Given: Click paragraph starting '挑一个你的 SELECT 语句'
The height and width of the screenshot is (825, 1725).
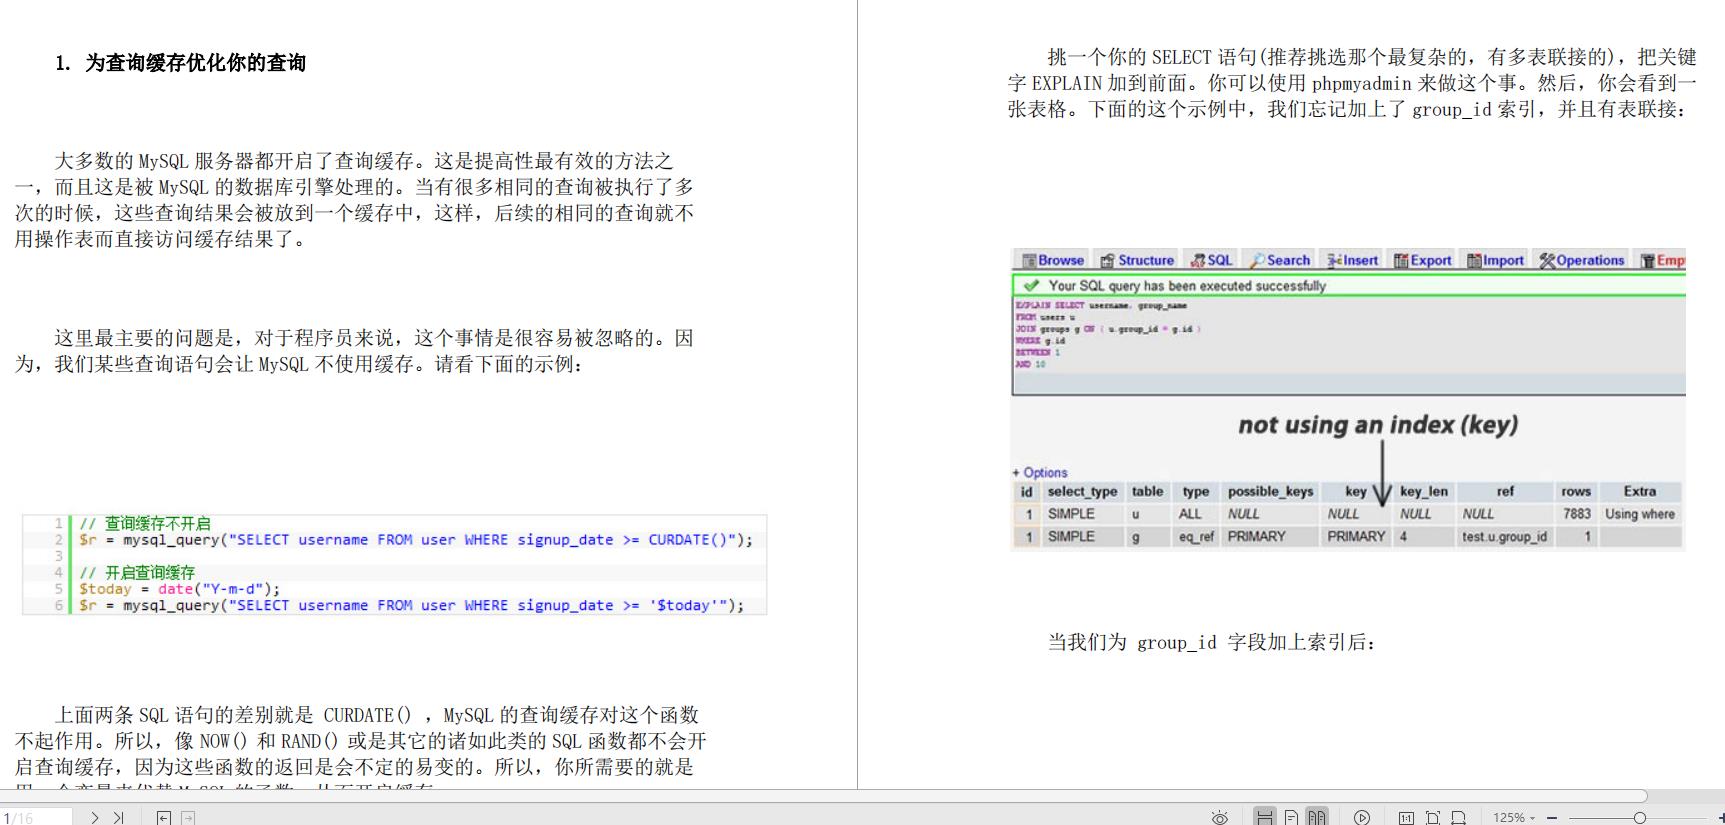Looking at the screenshot, I should 1352,83.
